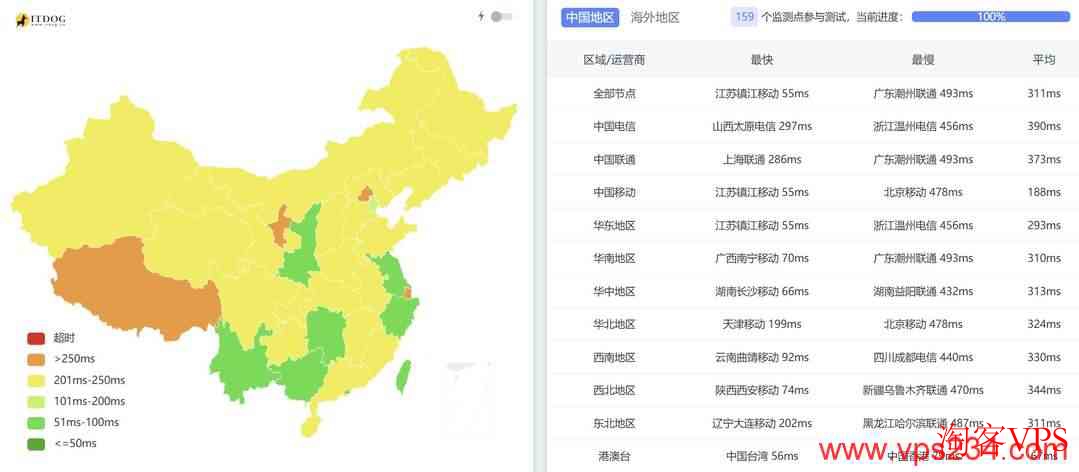Screen dimensions: 1079x472
Task: Click the green Taiwan island on map
Action: coord(403,377)
